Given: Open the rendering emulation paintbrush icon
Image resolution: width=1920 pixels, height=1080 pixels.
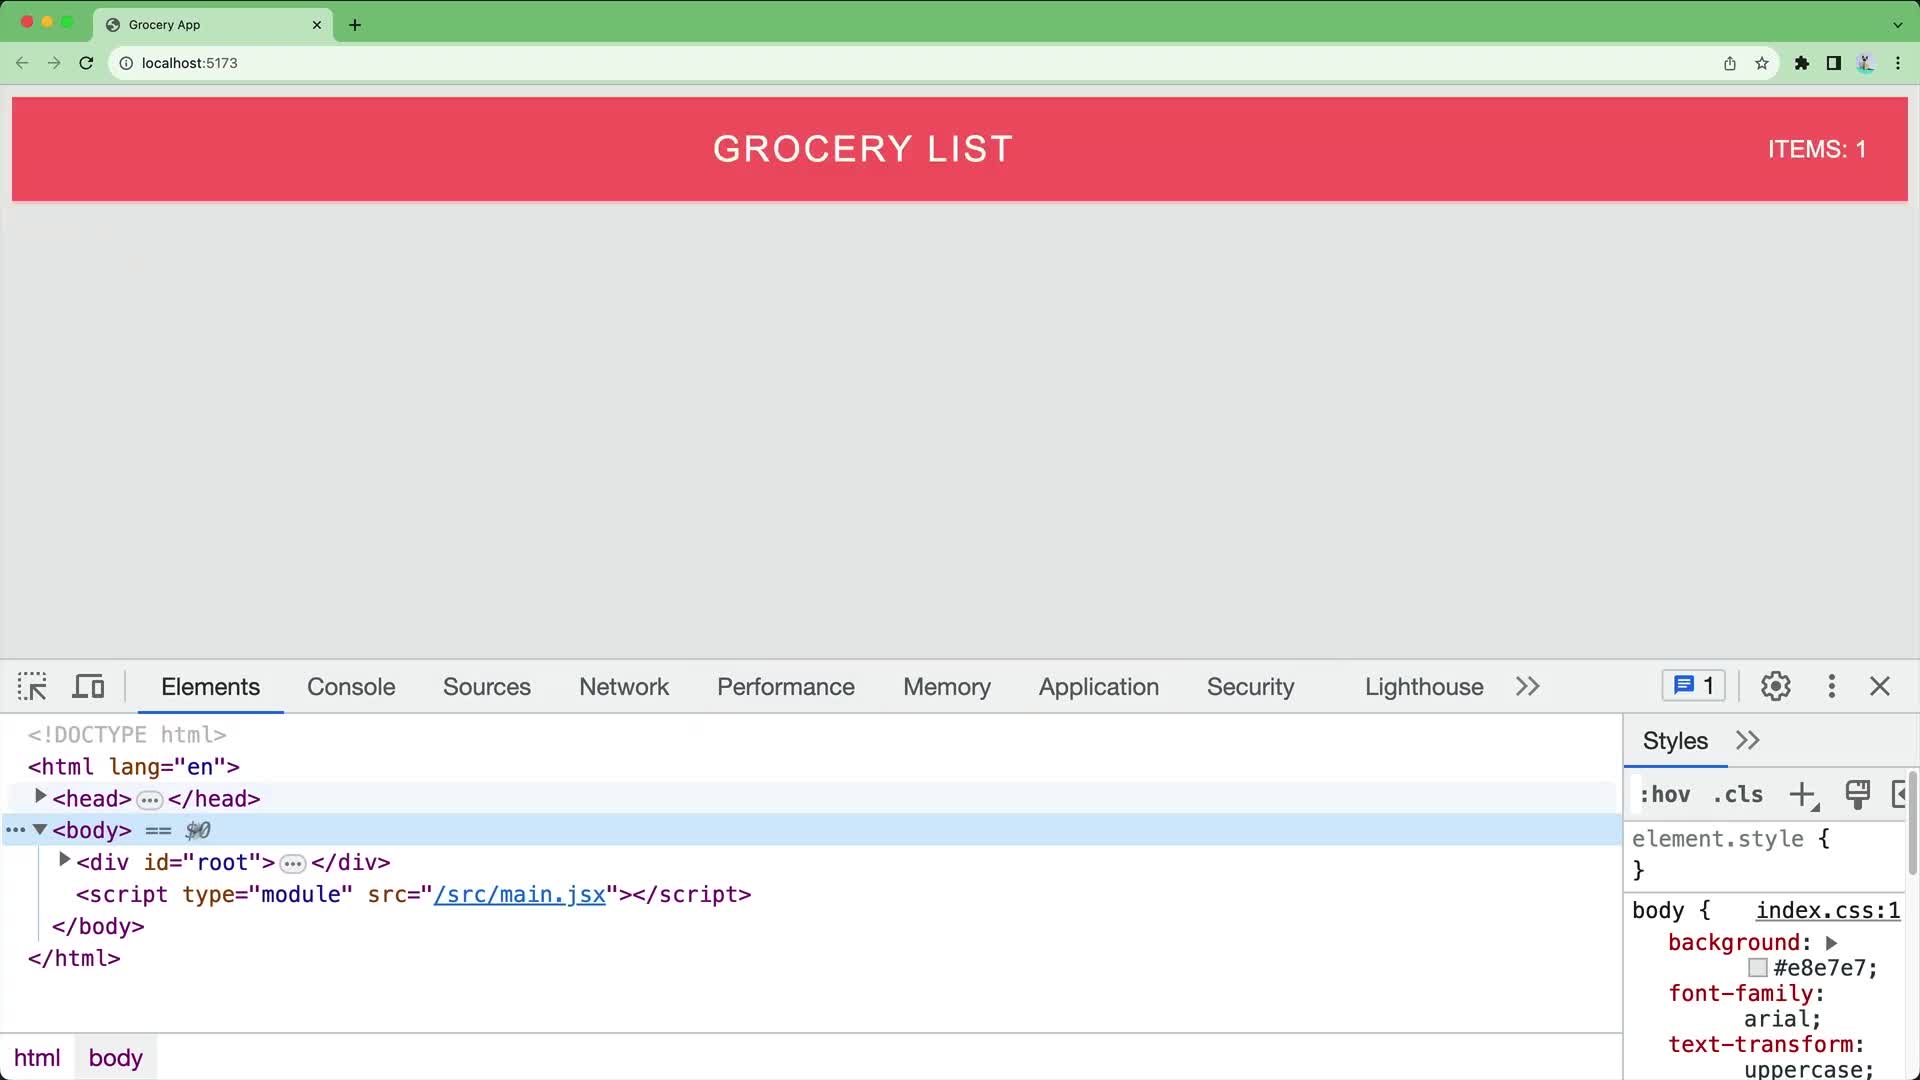Looking at the screenshot, I should pyautogui.click(x=1857, y=794).
